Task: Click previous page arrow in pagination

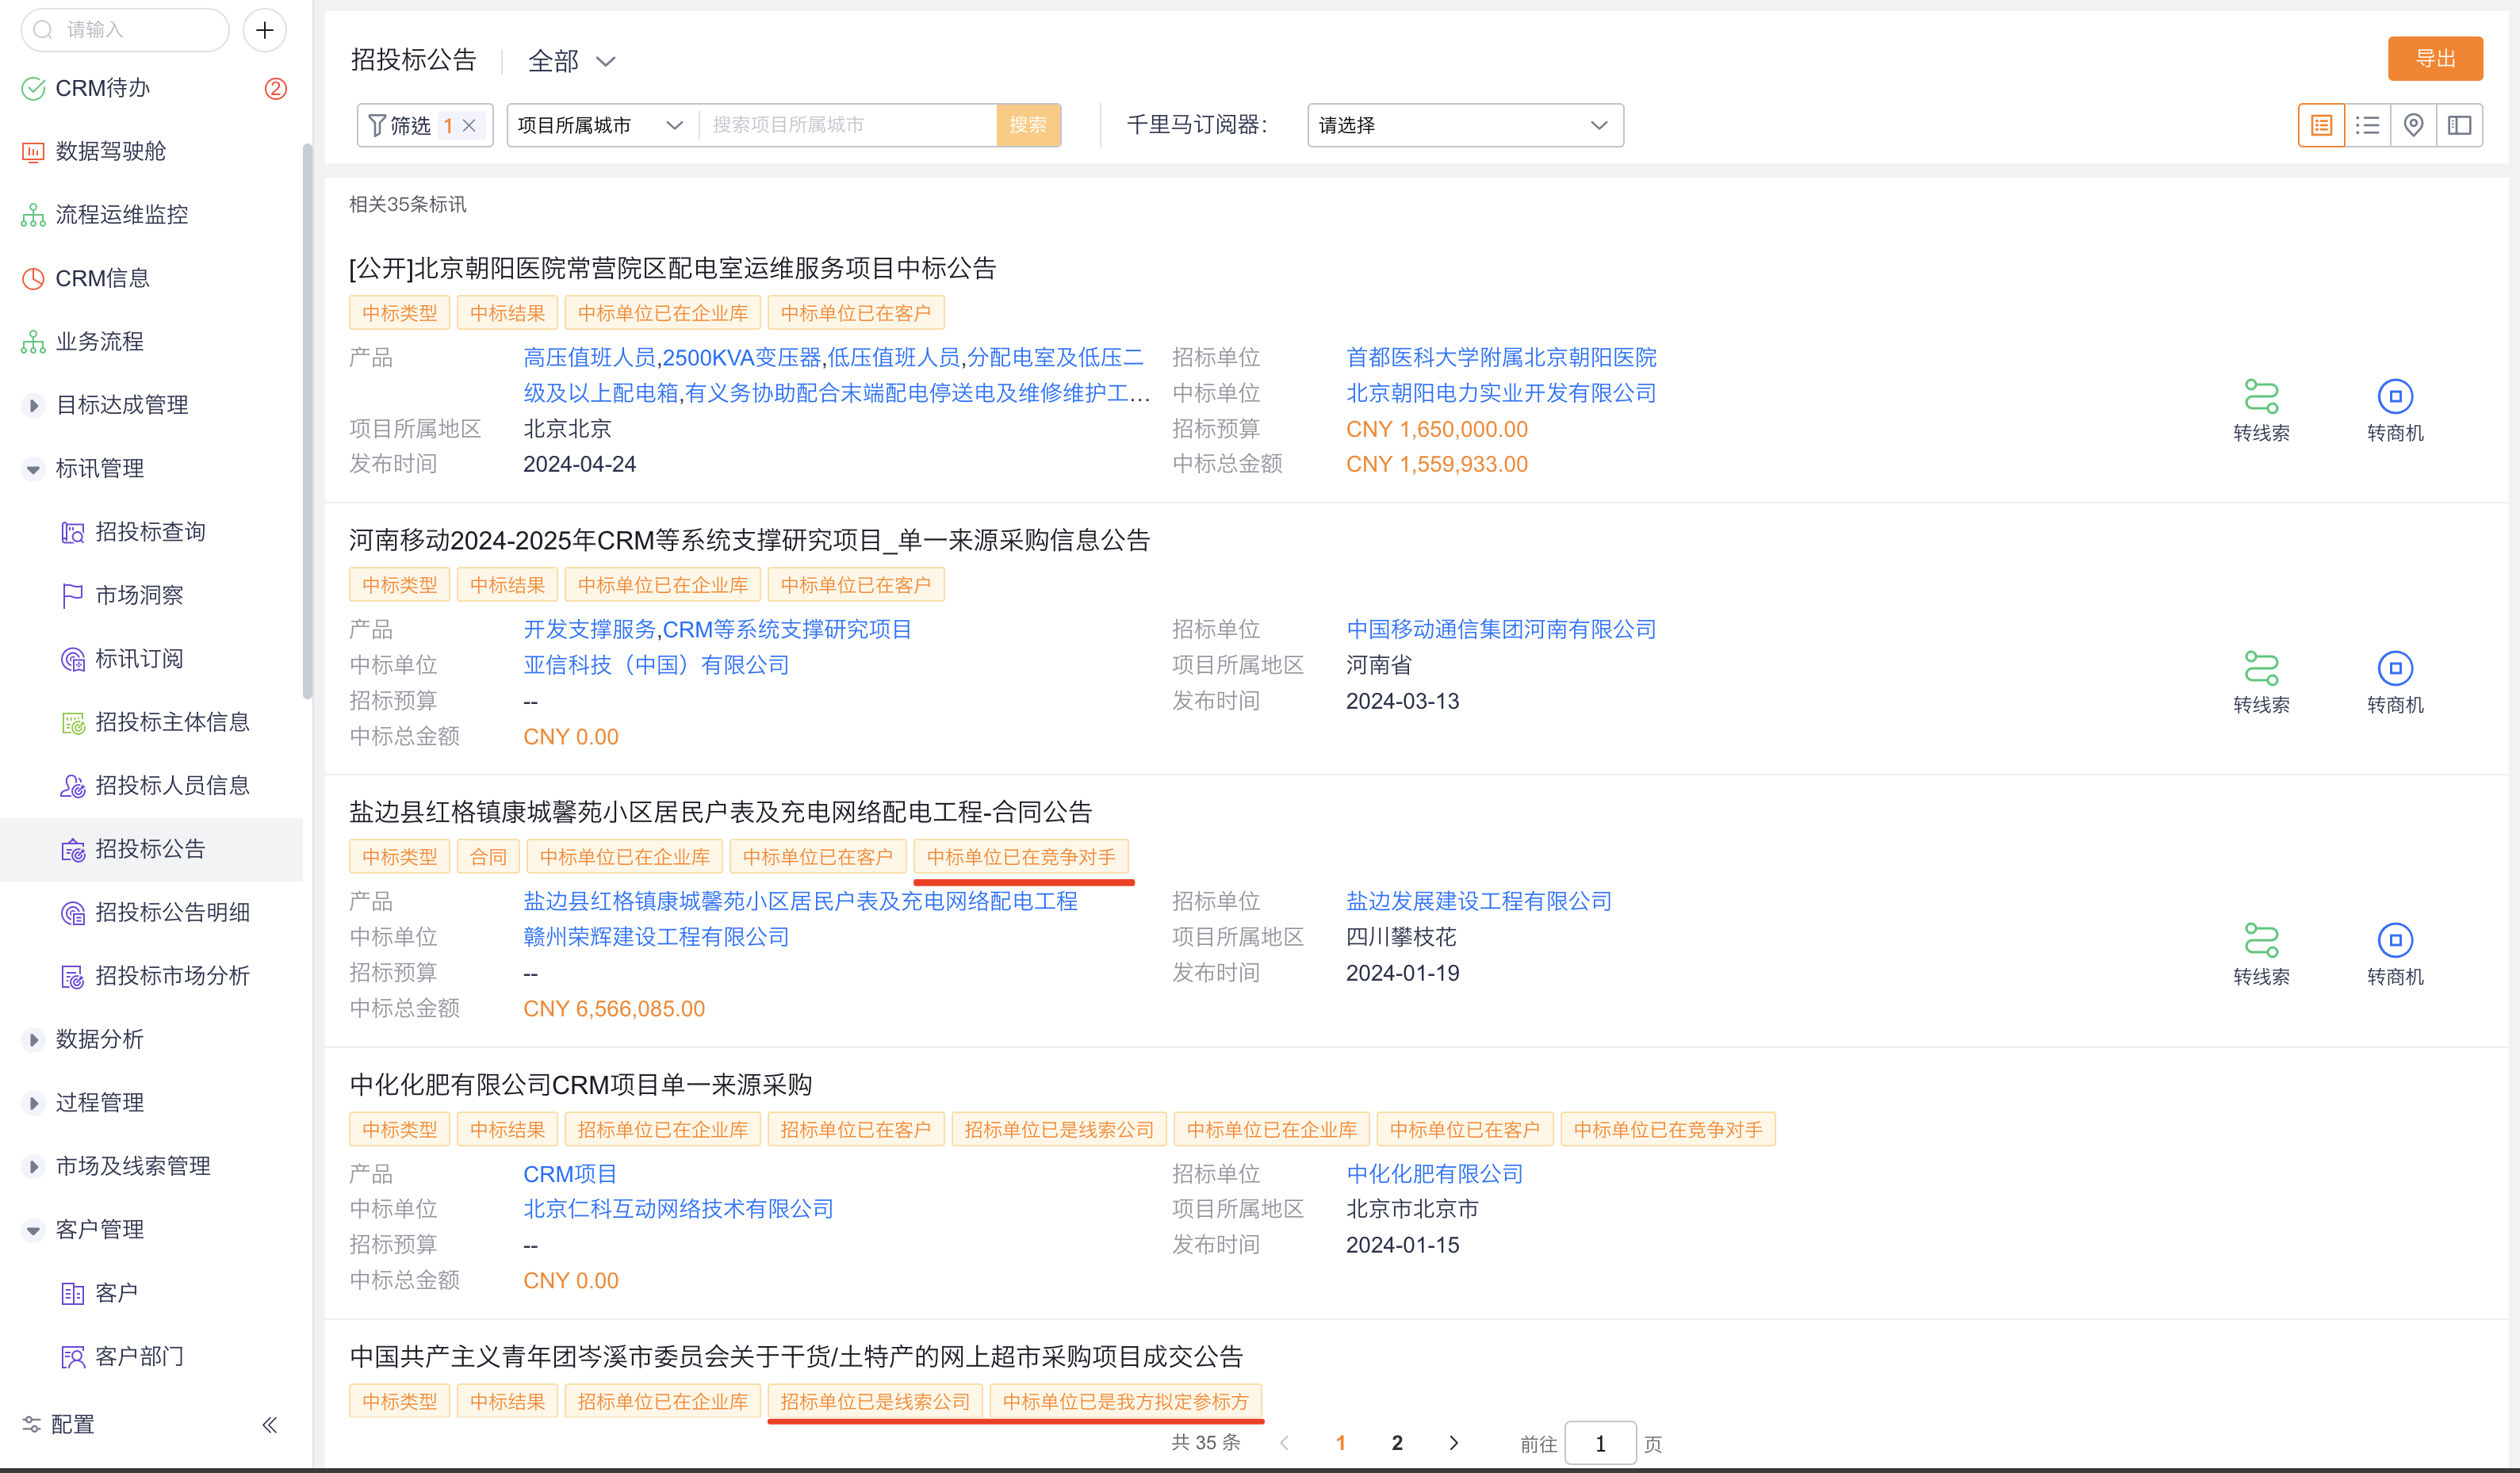Action: coord(1284,1443)
